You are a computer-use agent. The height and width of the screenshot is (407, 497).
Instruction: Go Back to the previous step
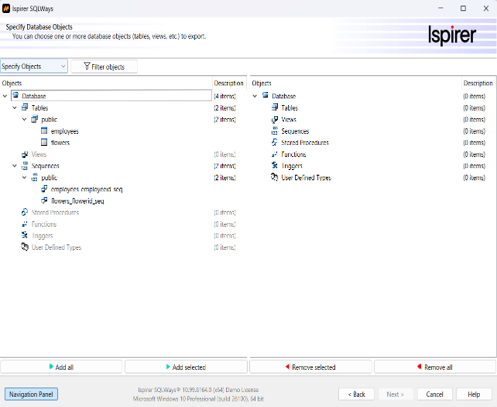[x=356, y=394]
